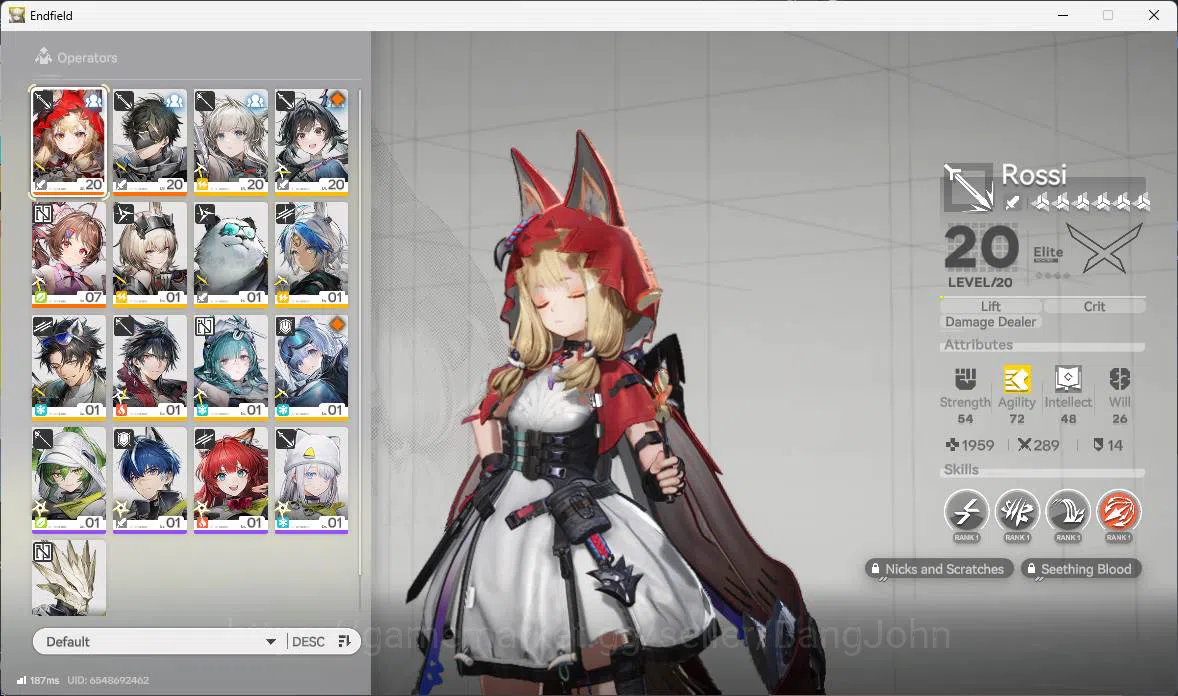Screen dimensions: 1178x696
Task: Select the white-haired girl in cat beanie
Action: click(x=312, y=480)
